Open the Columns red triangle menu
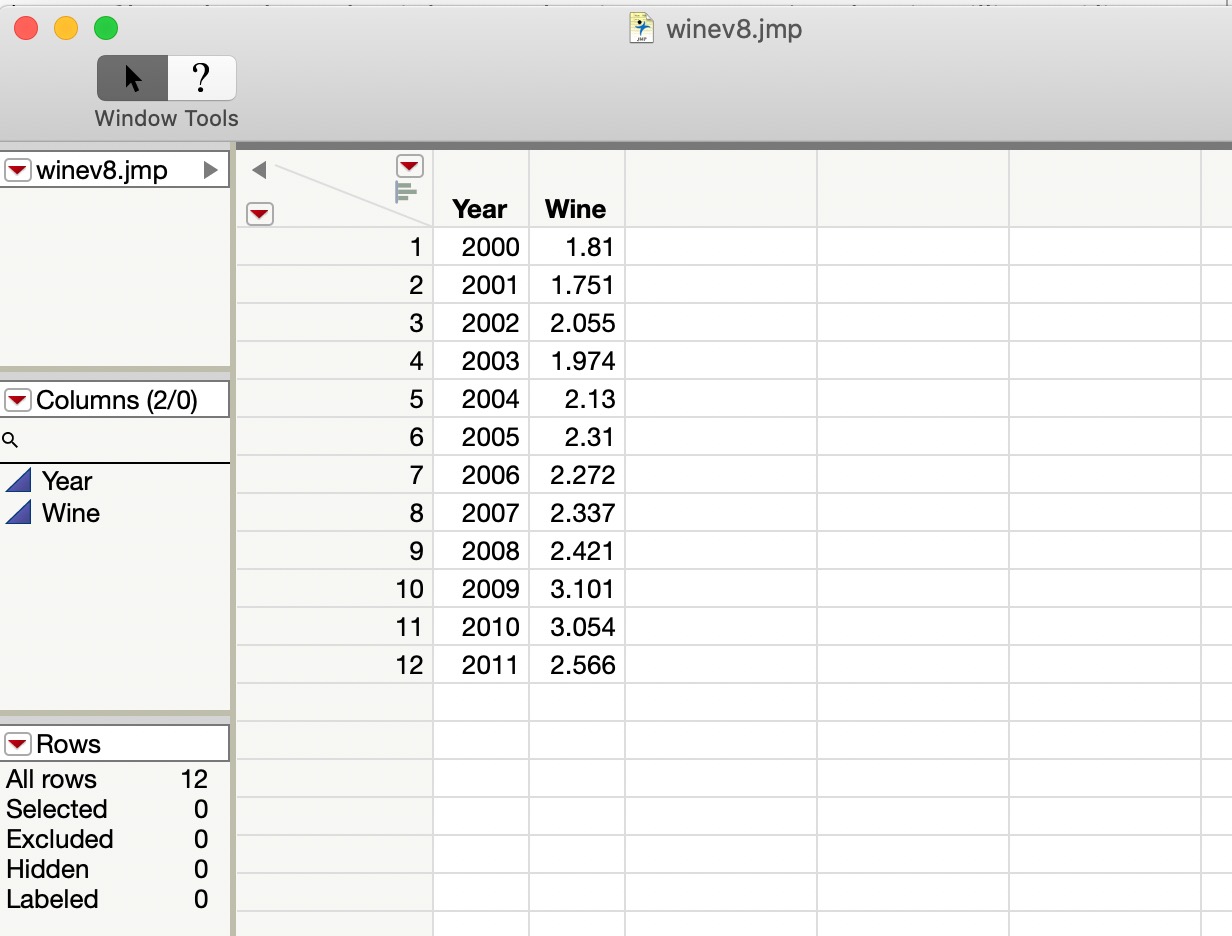This screenshot has width=1232, height=936. pyautogui.click(x=18, y=401)
